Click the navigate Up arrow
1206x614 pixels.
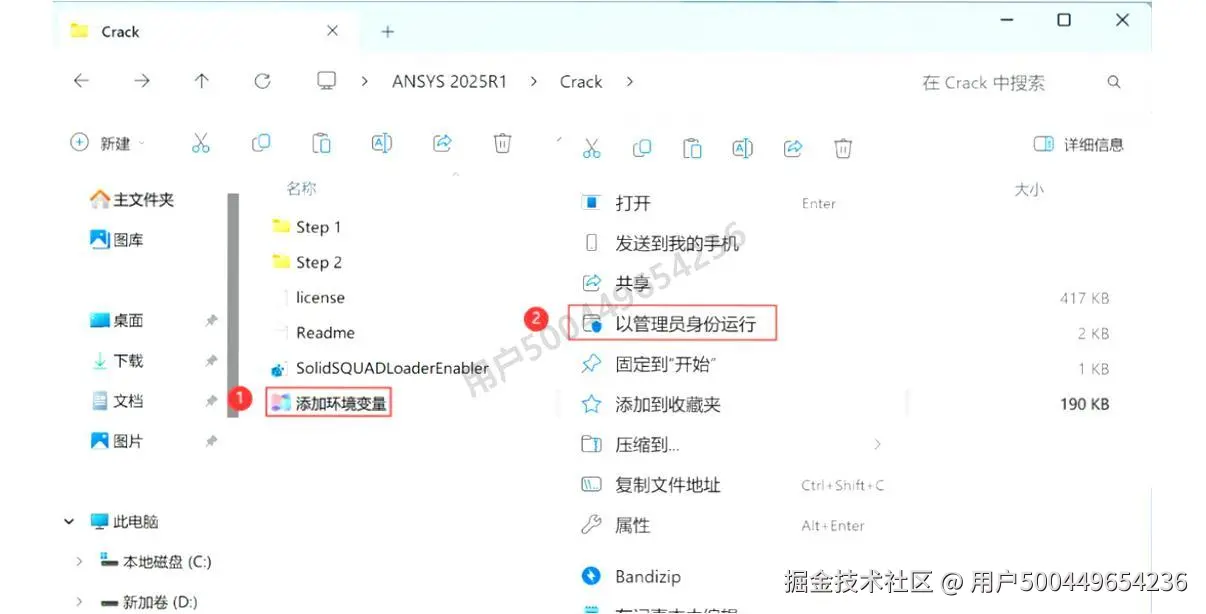tap(202, 81)
